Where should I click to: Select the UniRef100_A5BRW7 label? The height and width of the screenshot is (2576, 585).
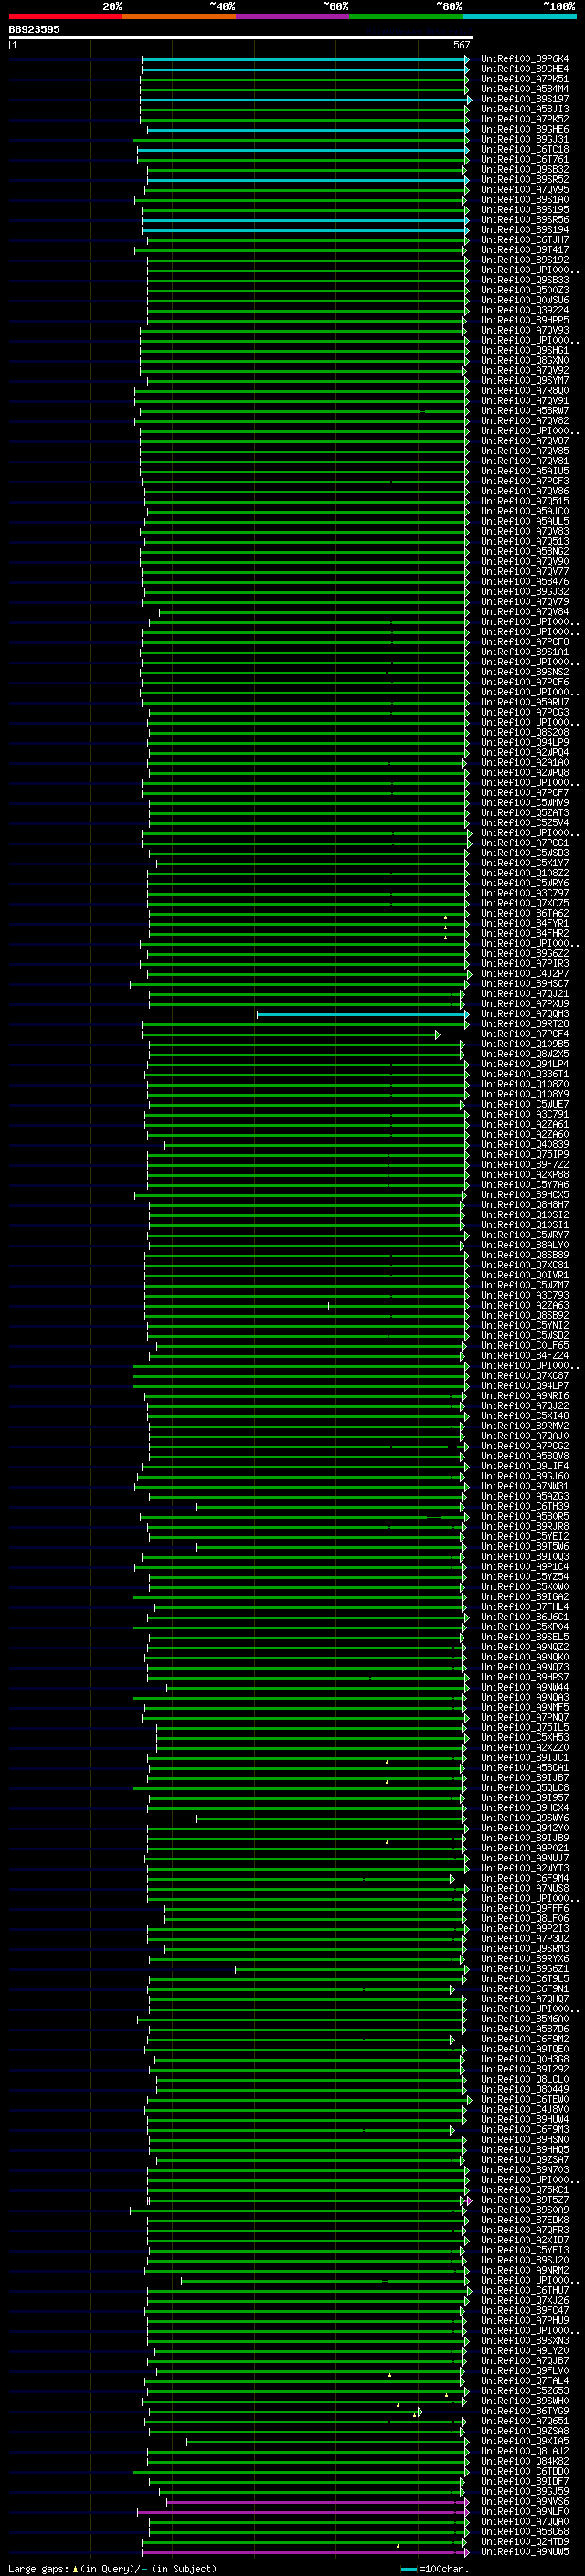[x=525, y=411]
